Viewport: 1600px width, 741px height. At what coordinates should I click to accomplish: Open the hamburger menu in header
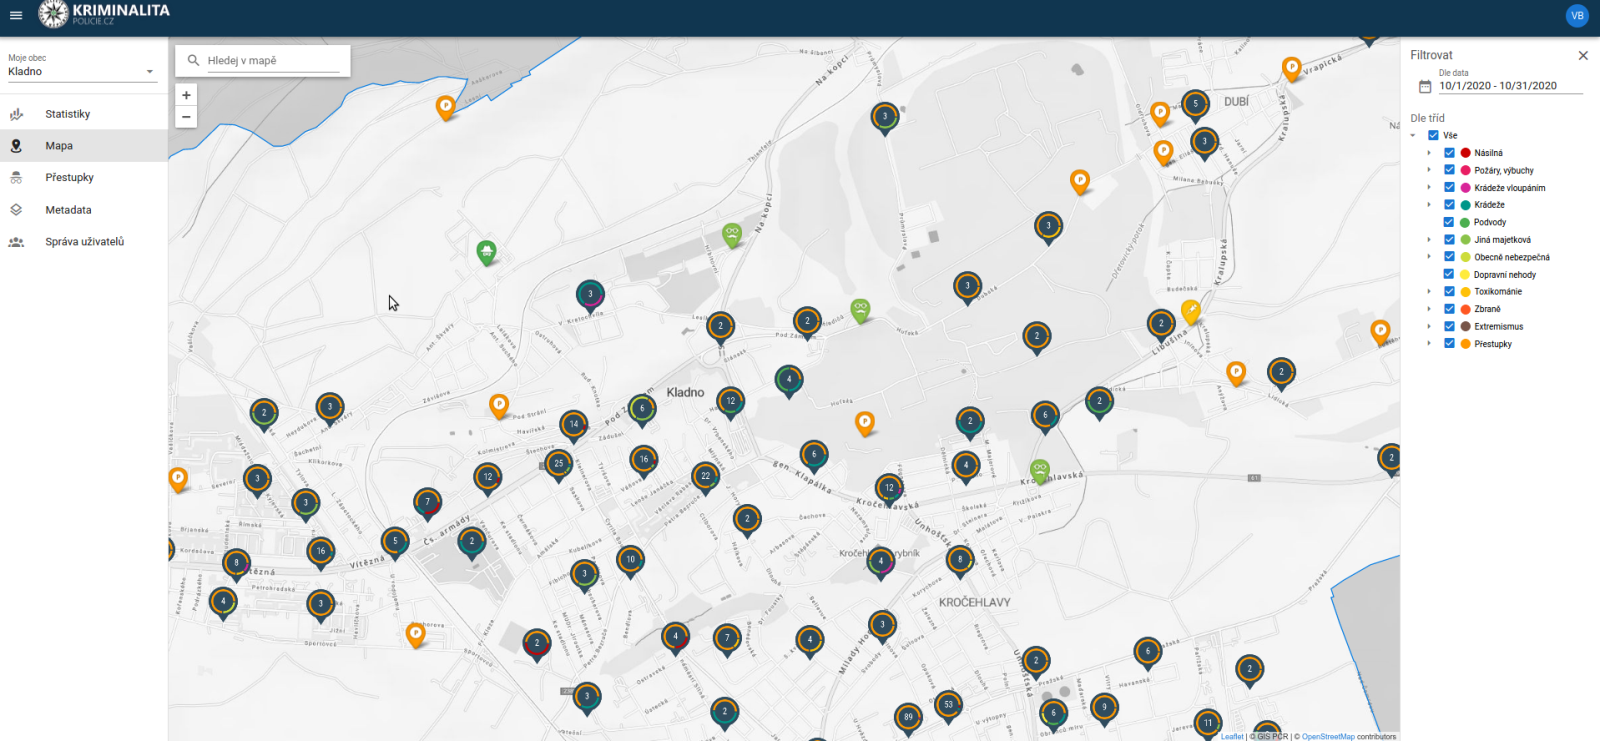tap(16, 15)
